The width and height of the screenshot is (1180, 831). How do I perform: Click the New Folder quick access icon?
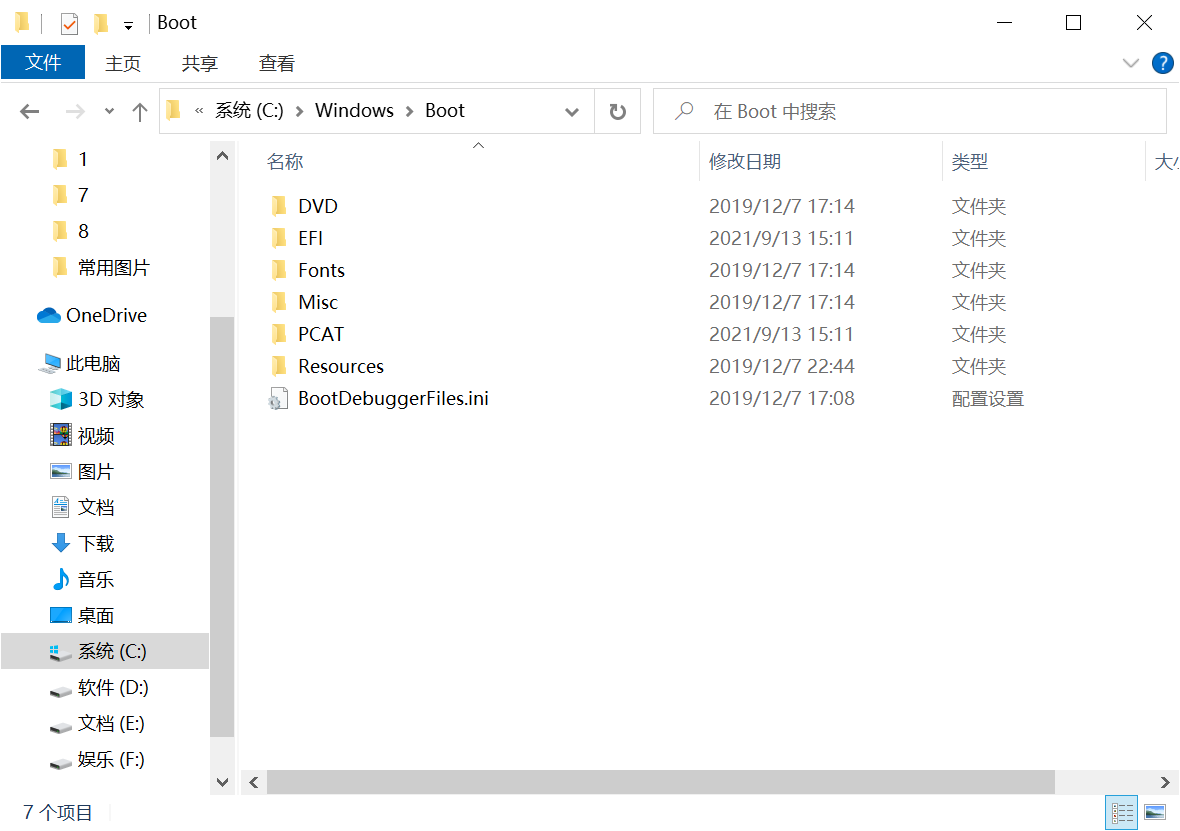pos(101,24)
